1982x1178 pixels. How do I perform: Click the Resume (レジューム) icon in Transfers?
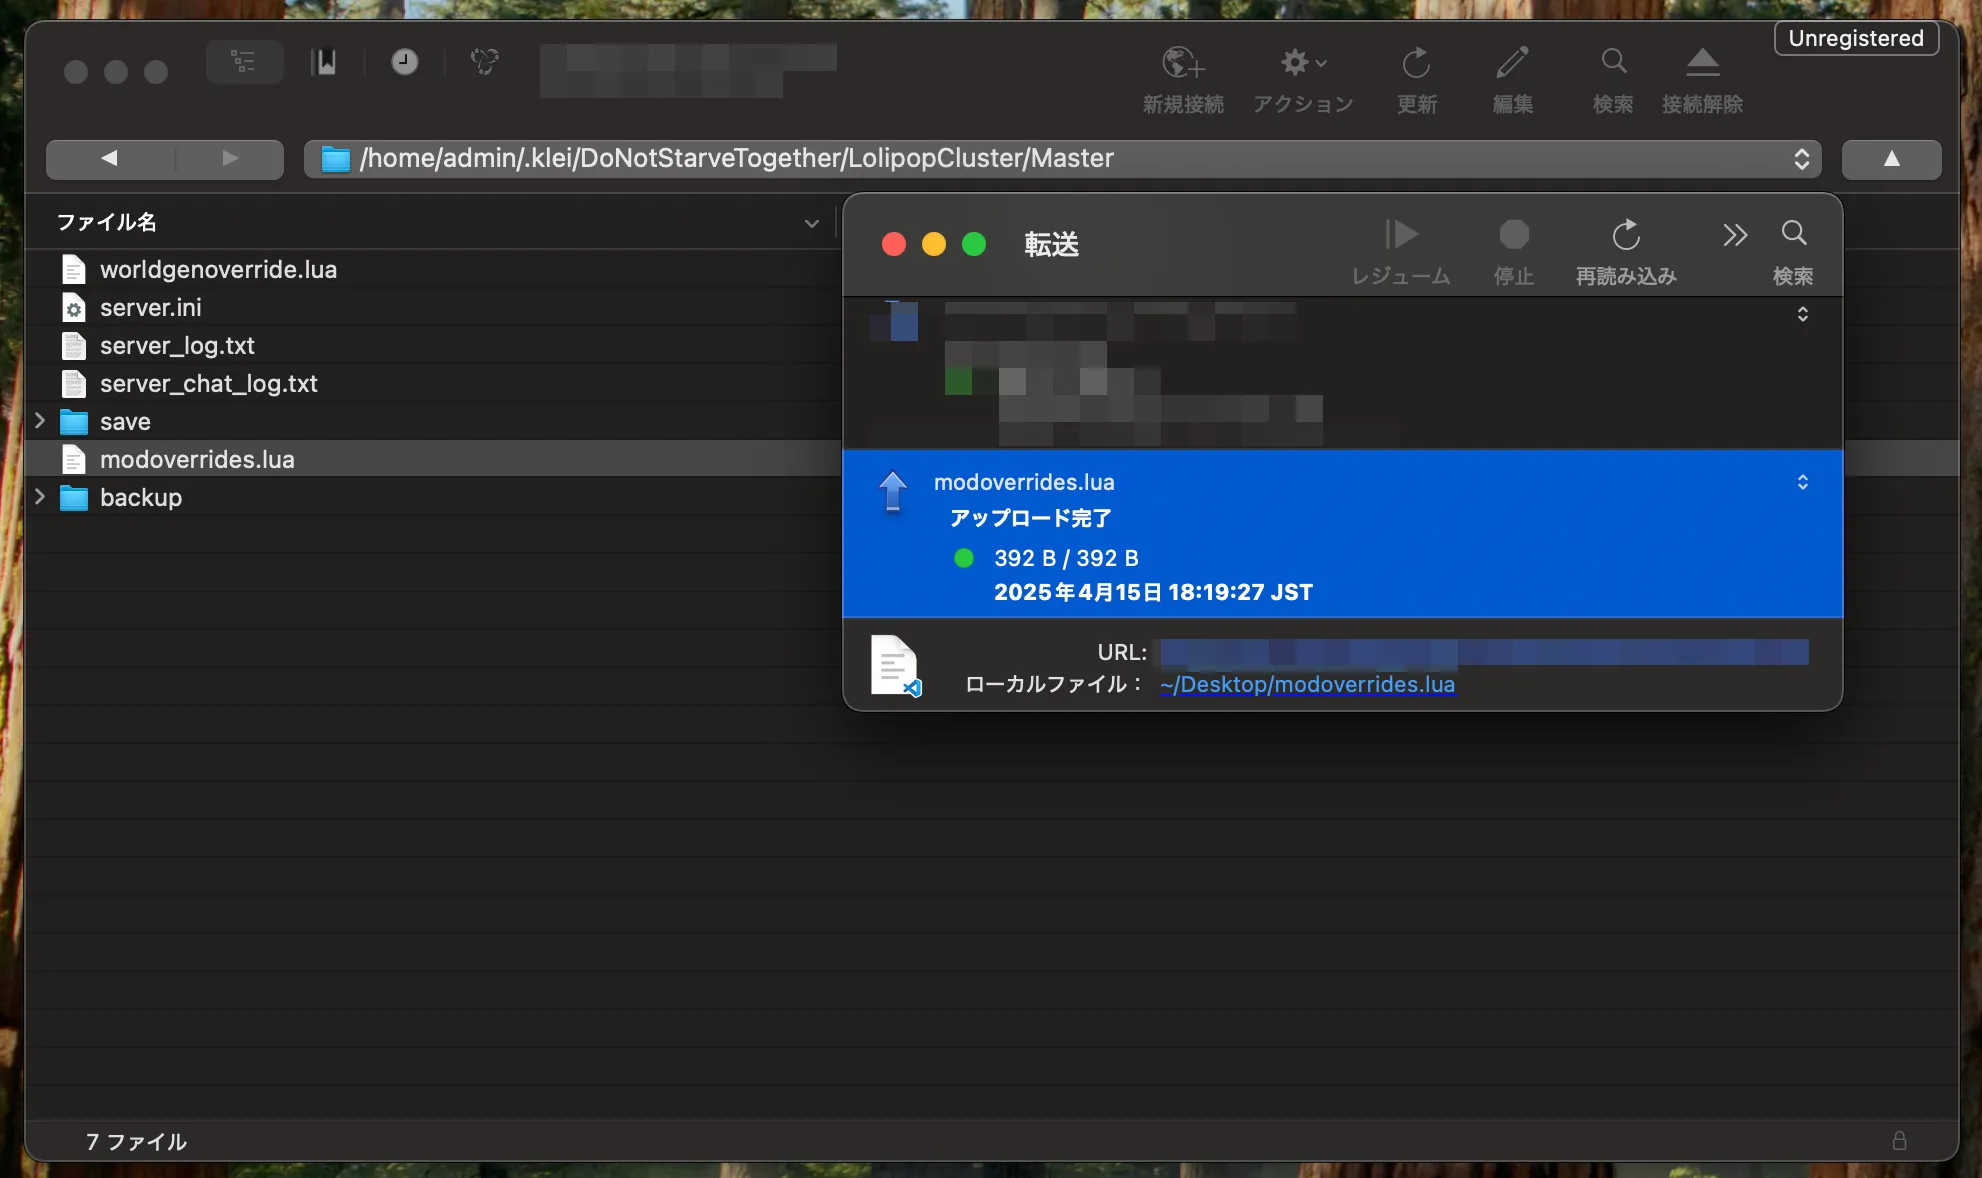pos(1401,234)
